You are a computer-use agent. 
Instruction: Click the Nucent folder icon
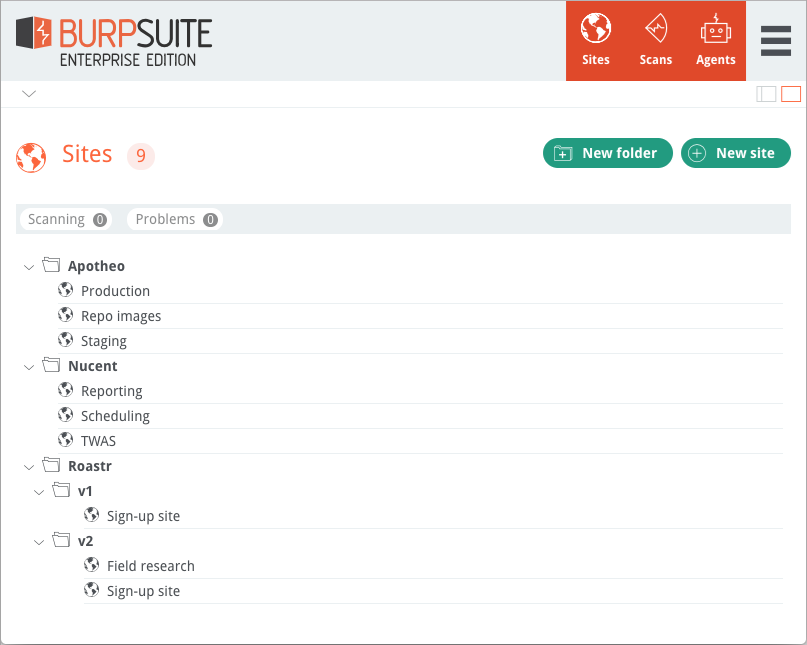coord(51,364)
